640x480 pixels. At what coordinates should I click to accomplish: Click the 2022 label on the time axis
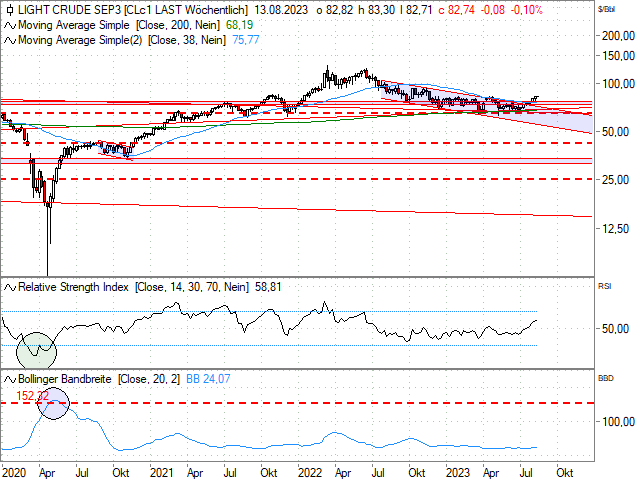pyautogui.click(x=310, y=473)
